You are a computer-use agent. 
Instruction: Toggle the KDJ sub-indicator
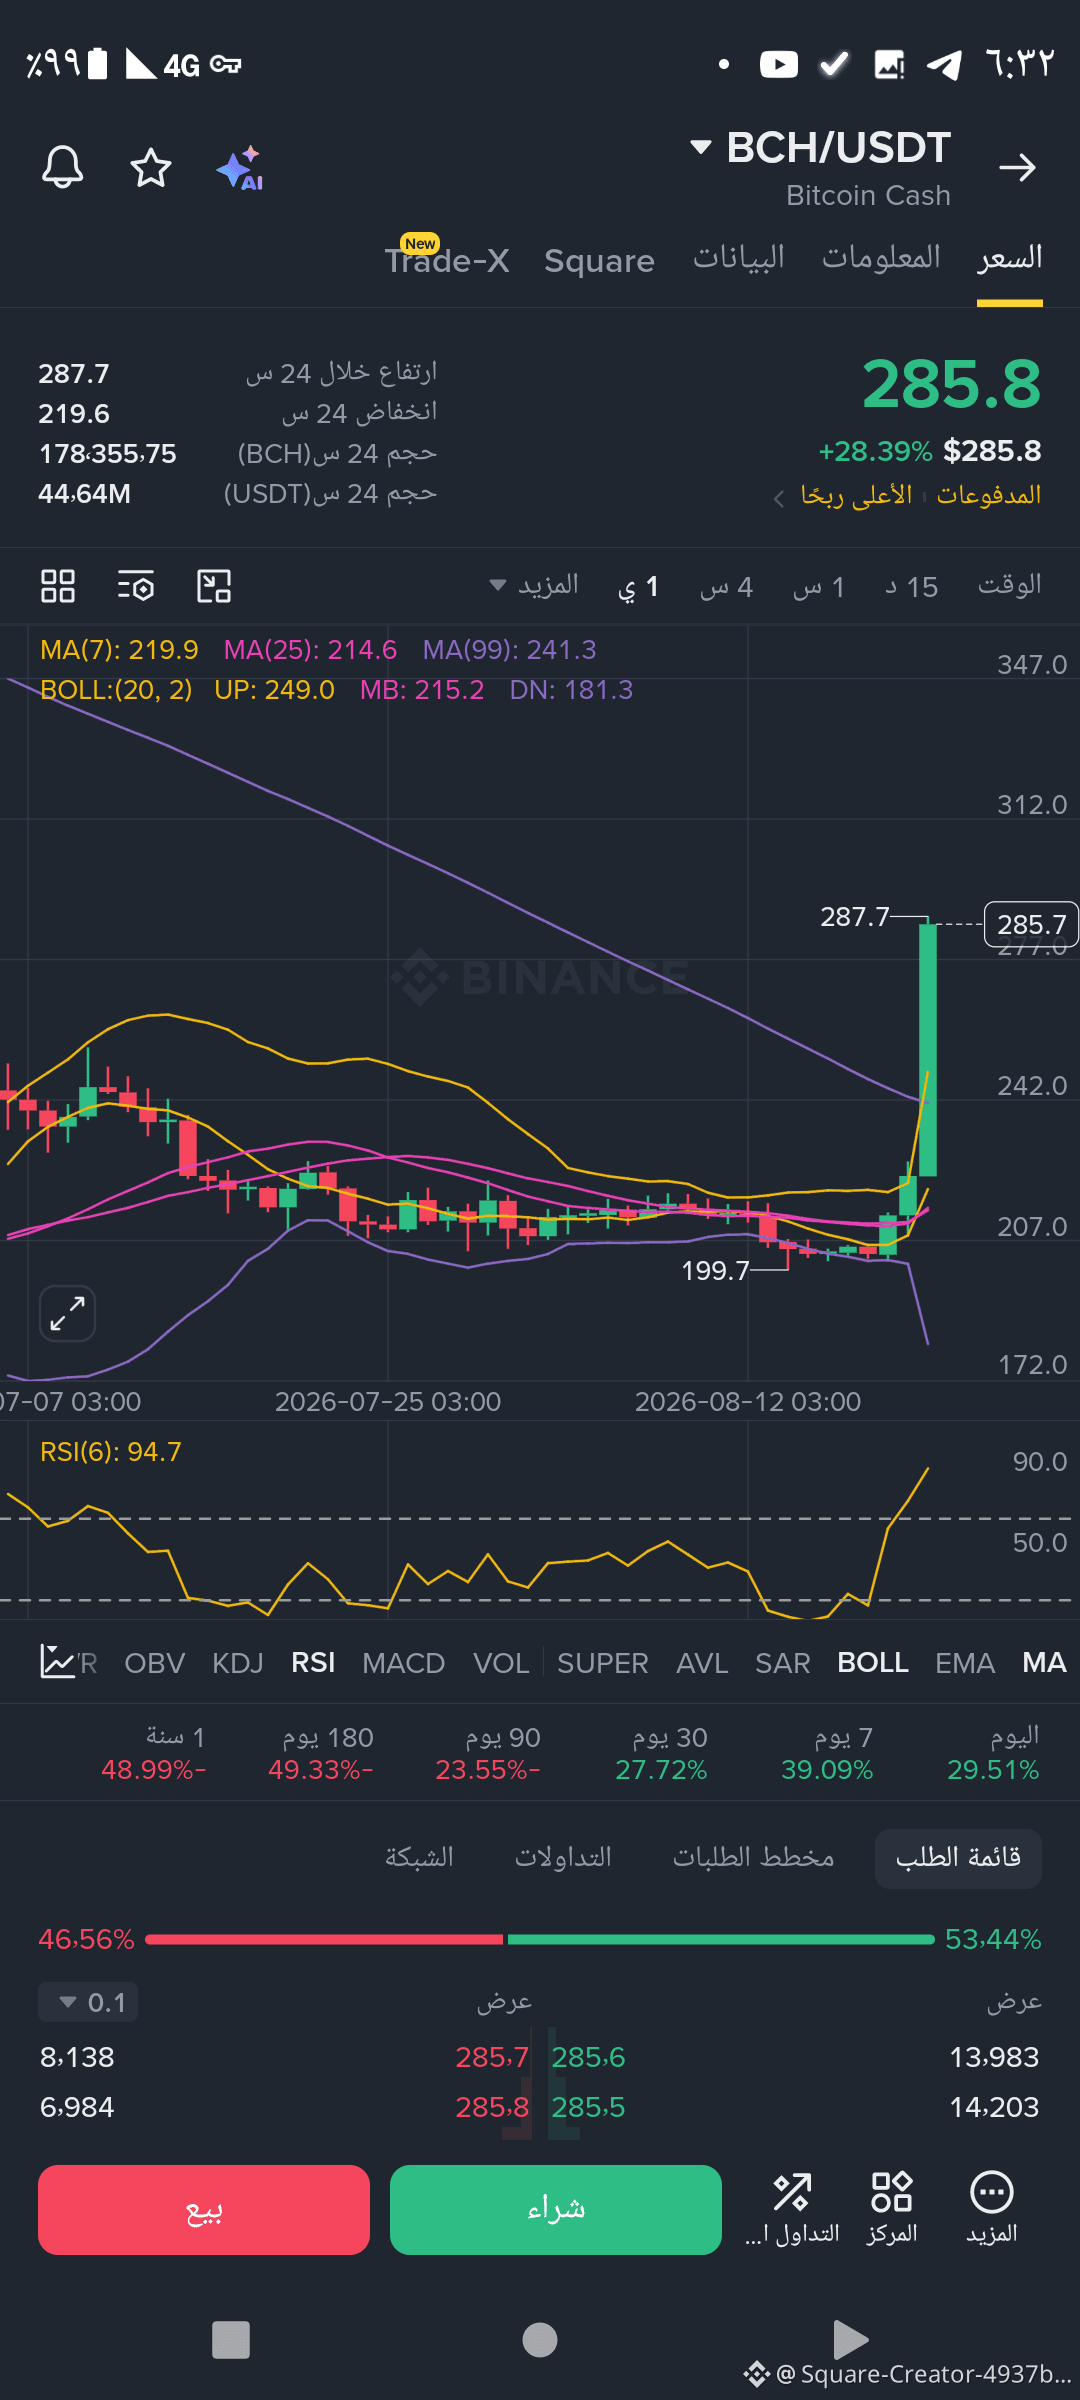[238, 1662]
